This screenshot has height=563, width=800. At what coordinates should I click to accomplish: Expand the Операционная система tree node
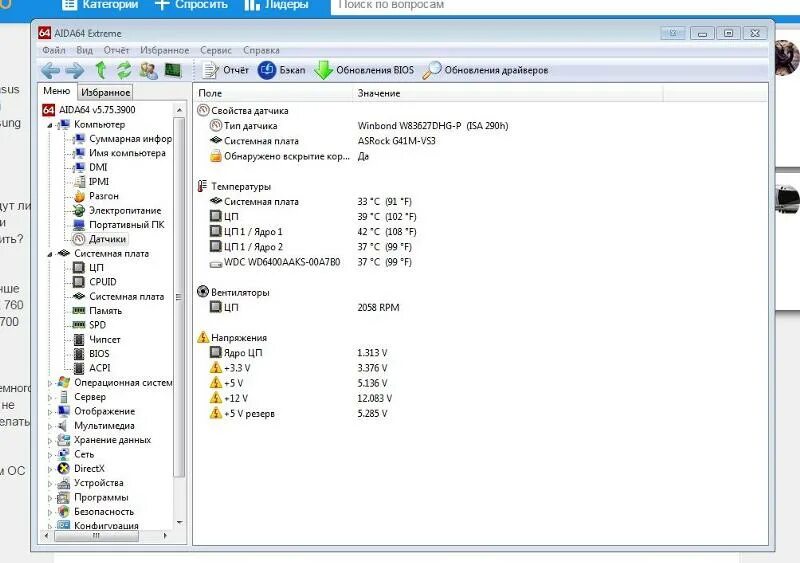(50, 383)
